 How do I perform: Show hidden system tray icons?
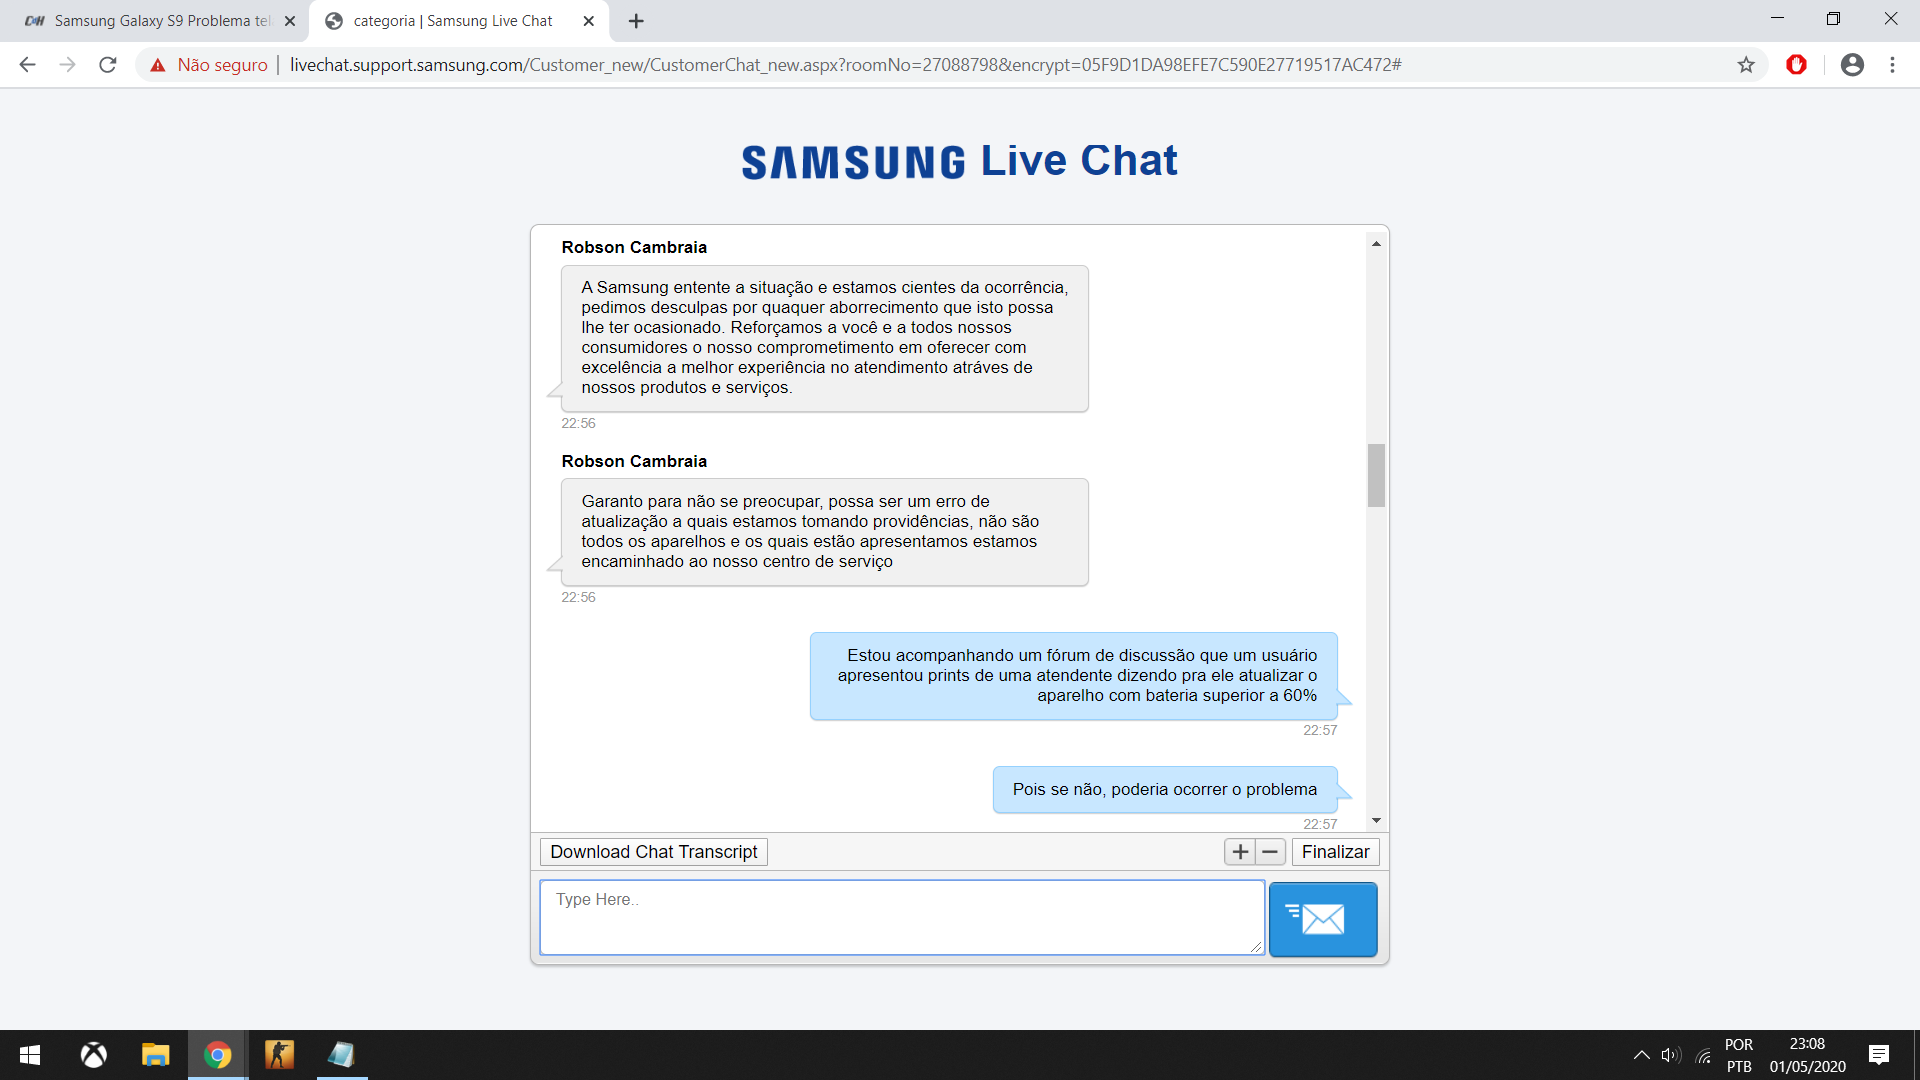[x=1641, y=1055]
